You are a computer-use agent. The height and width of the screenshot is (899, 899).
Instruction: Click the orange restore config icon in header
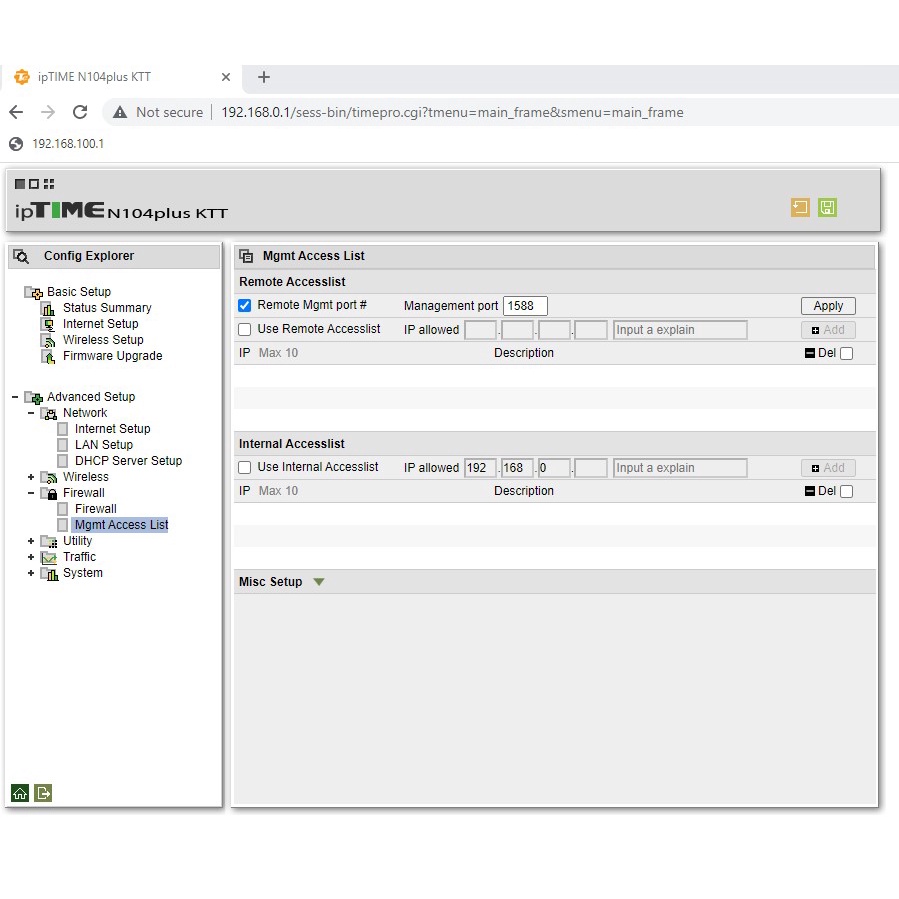[800, 207]
